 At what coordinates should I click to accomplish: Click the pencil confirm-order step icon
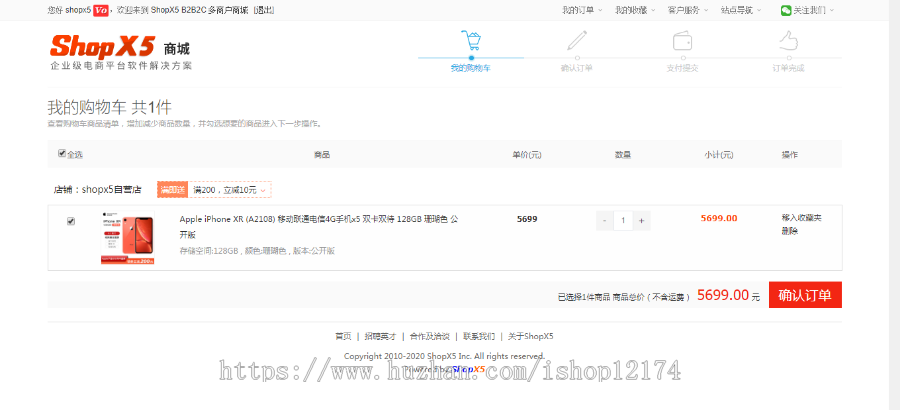pos(577,40)
